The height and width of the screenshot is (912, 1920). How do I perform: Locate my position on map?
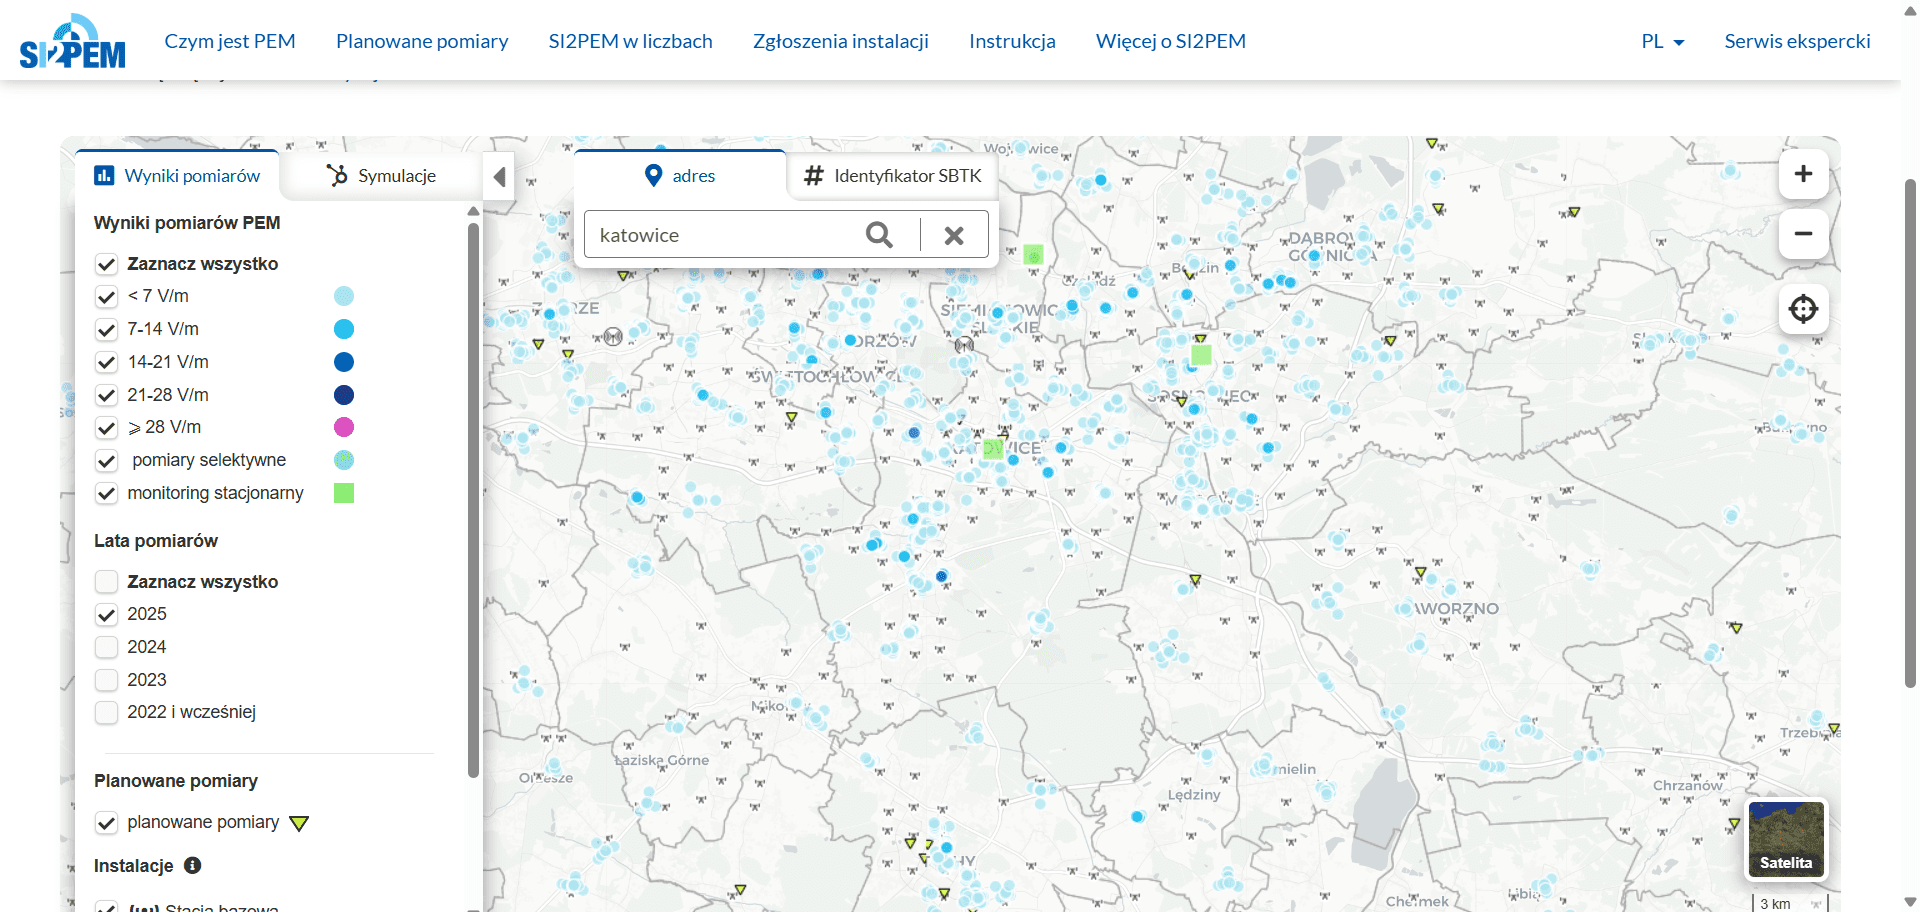click(1803, 309)
